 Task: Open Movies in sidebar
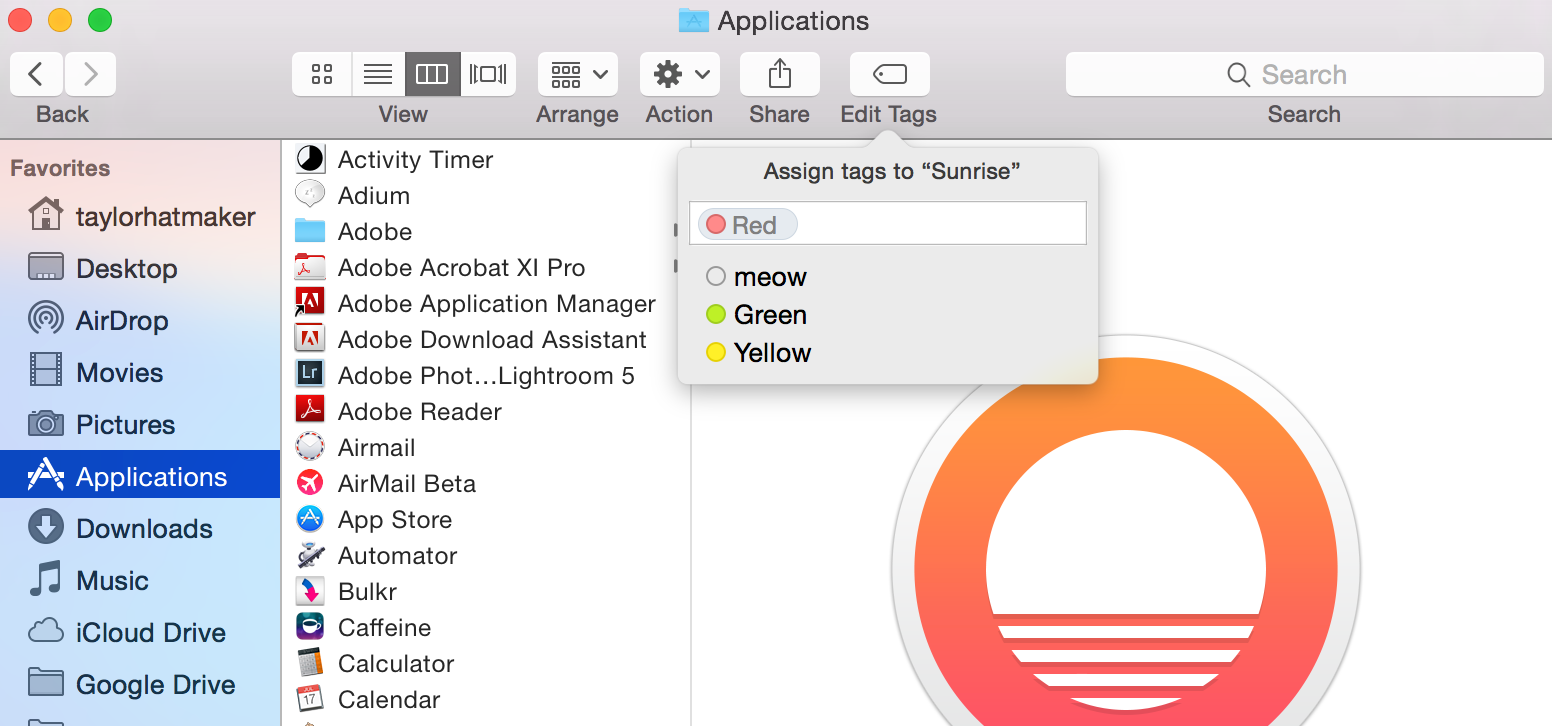[141, 372]
